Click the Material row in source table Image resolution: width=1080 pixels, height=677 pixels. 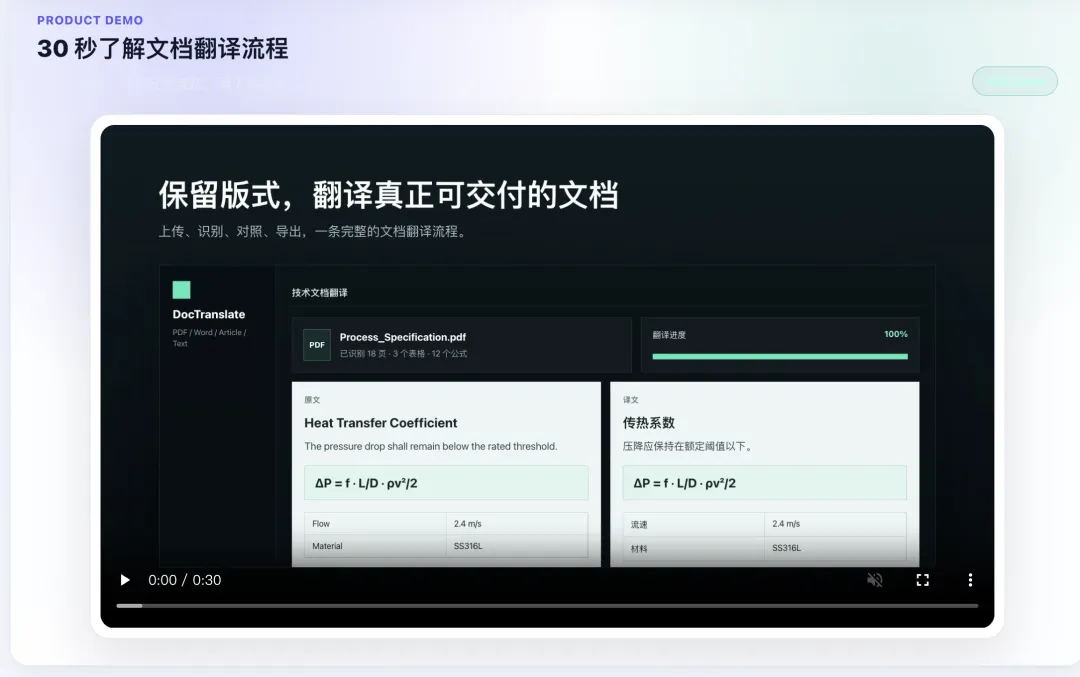(446, 546)
